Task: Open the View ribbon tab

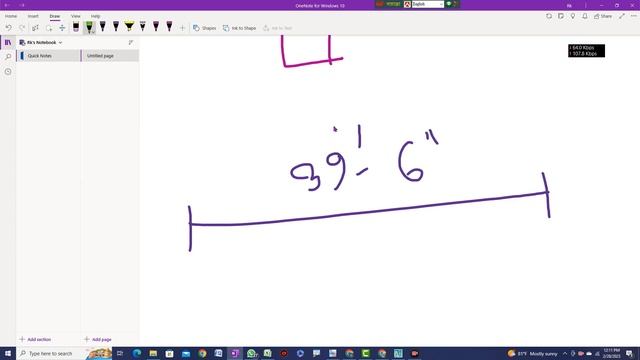Action: pyautogui.click(x=76, y=16)
